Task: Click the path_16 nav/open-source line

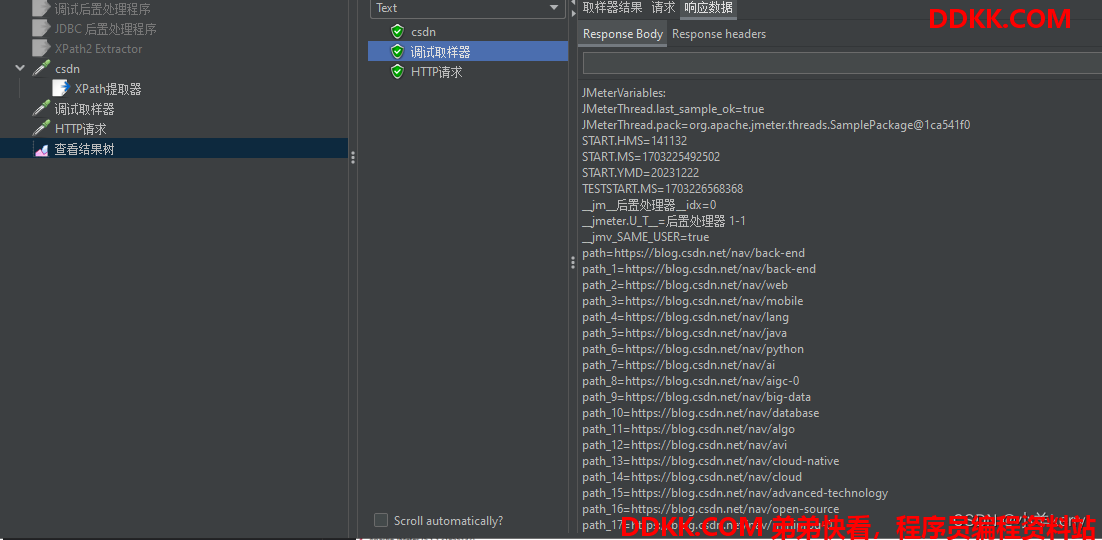Action: (x=711, y=509)
